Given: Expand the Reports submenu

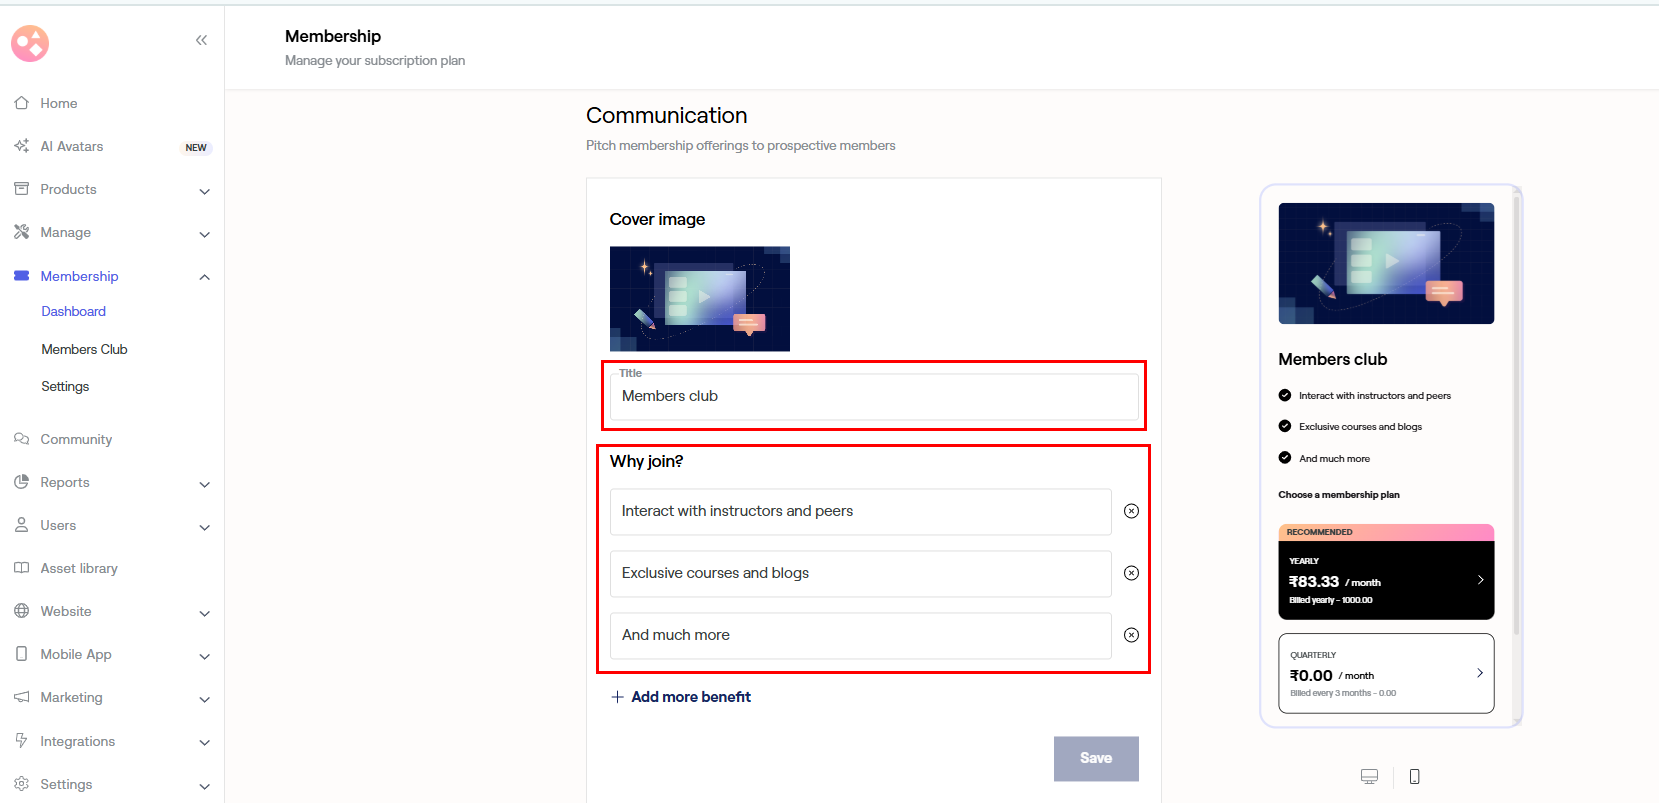Looking at the screenshot, I should click(204, 484).
